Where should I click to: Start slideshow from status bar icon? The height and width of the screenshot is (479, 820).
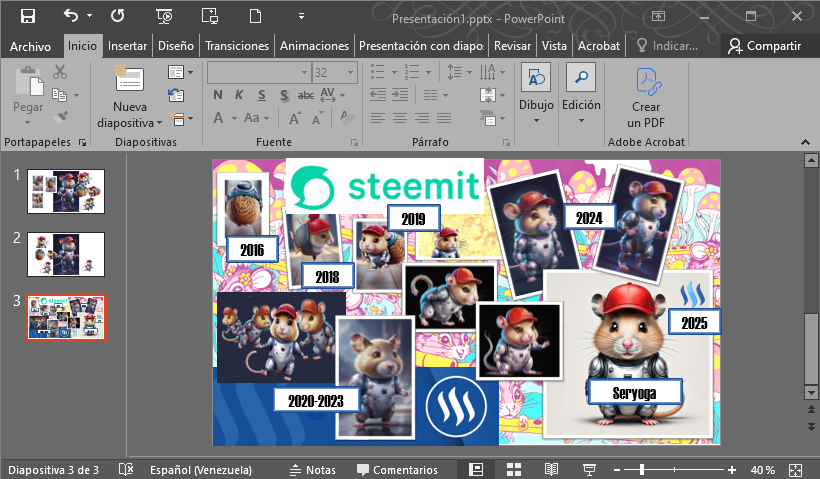point(589,469)
